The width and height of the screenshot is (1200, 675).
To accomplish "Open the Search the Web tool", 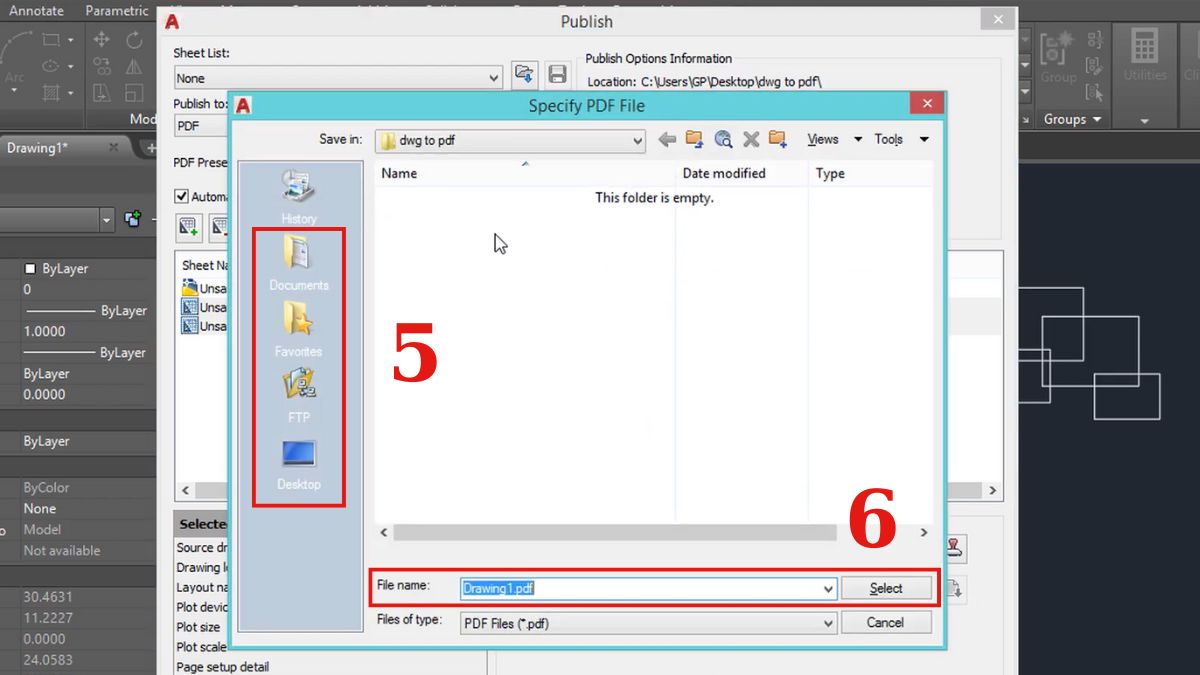I will pyautogui.click(x=723, y=140).
